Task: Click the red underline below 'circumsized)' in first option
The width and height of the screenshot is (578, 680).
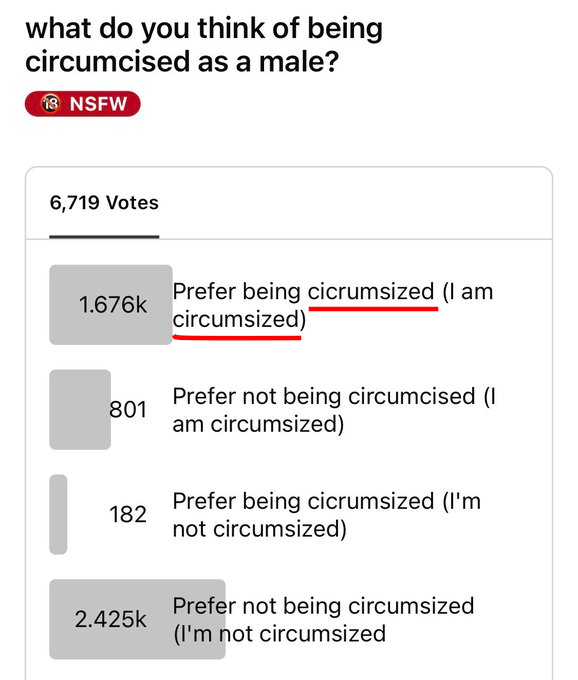Action: tap(237, 337)
